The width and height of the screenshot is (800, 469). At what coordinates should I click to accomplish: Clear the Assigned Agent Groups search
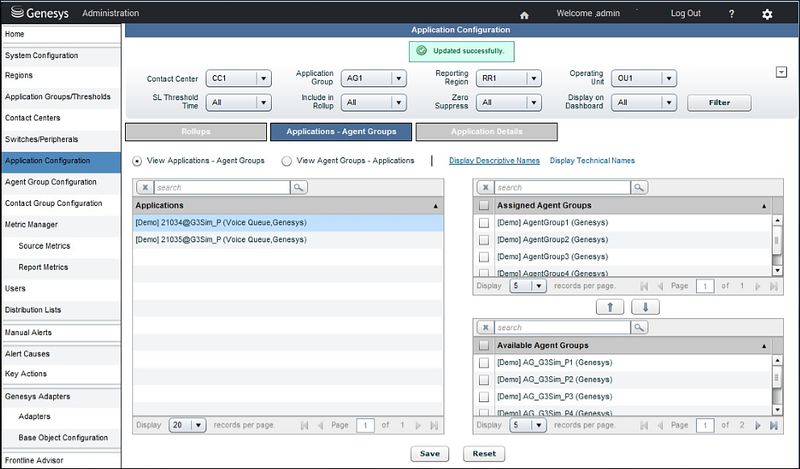pos(486,187)
